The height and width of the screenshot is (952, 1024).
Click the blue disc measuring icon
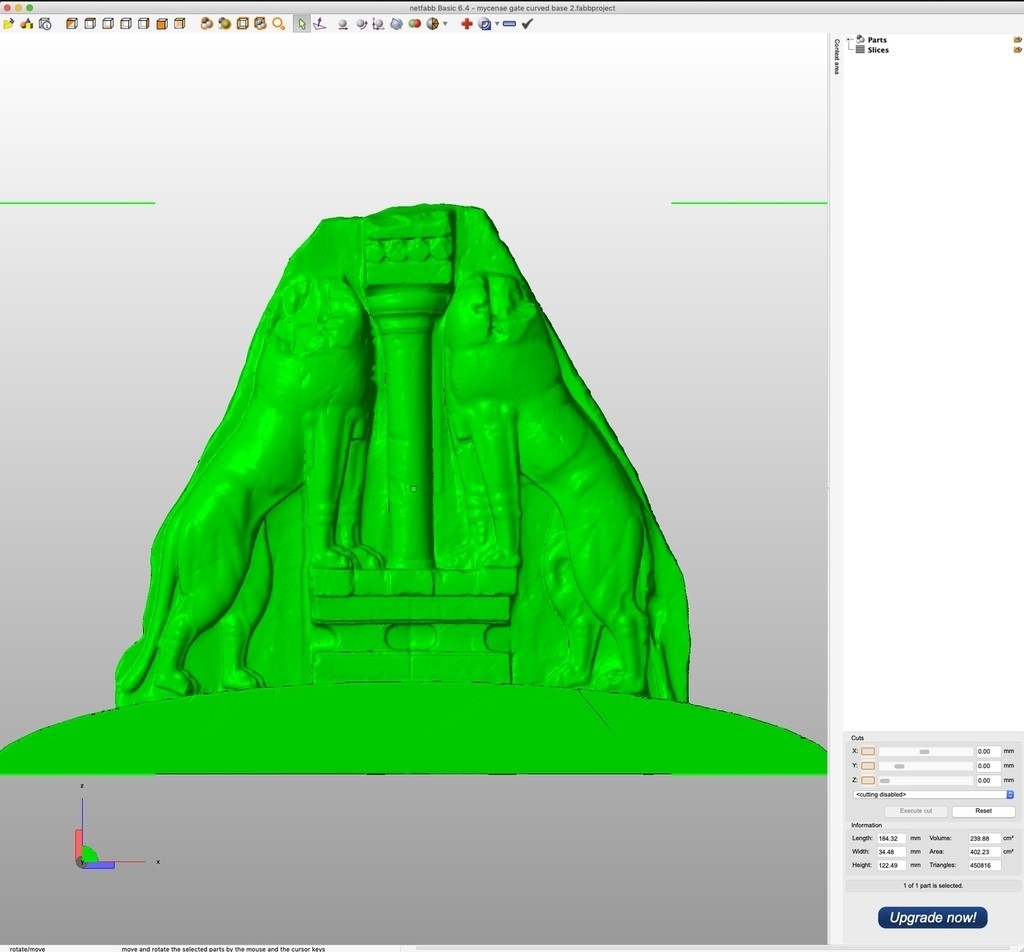pyautogui.click(x=485, y=24)
